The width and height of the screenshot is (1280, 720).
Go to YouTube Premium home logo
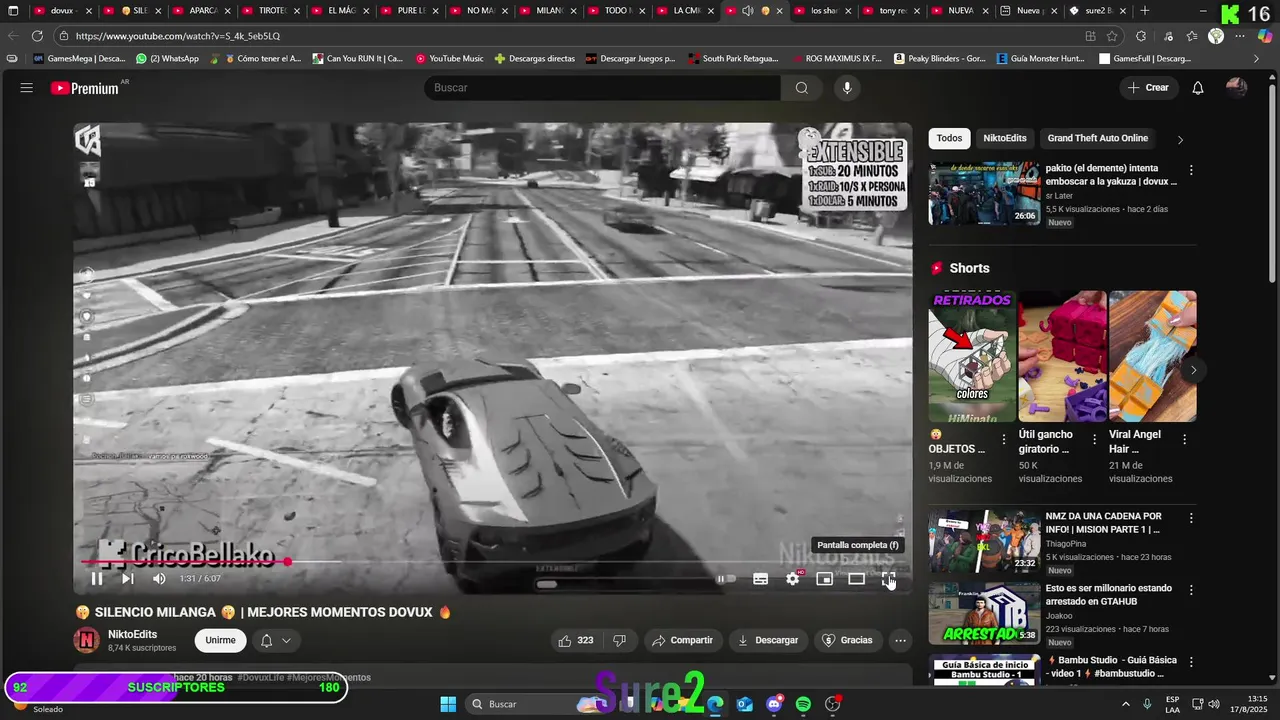(85, 88)
